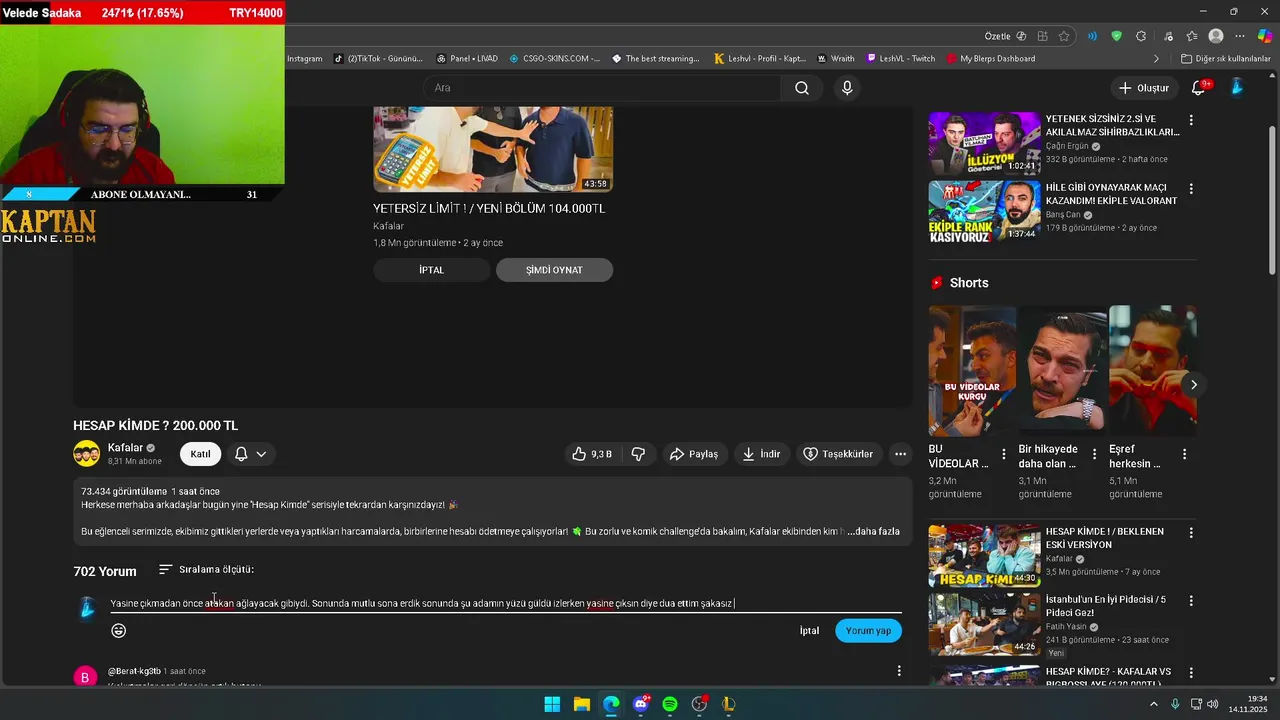This screenshot has height=720, width=1280.
Task: Open the YouTube account avatar menu
Action: 1237,88
